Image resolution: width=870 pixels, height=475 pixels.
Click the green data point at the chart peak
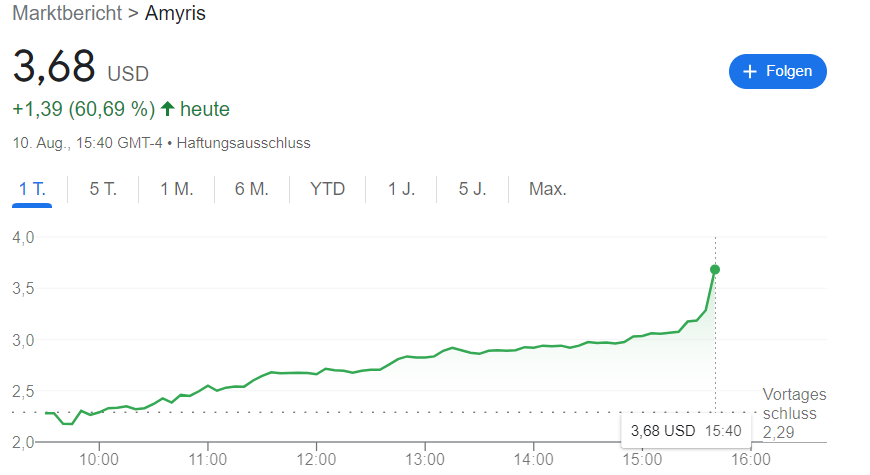pos(715,269)
